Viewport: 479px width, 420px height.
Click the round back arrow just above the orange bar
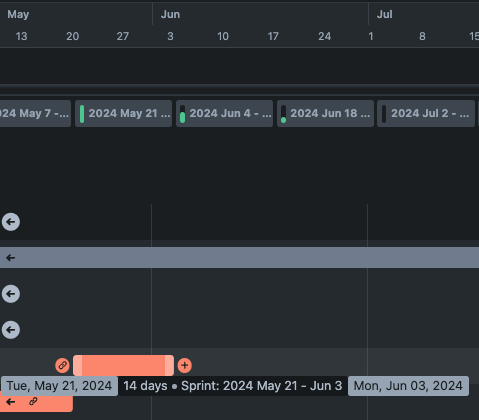[11, 330]
